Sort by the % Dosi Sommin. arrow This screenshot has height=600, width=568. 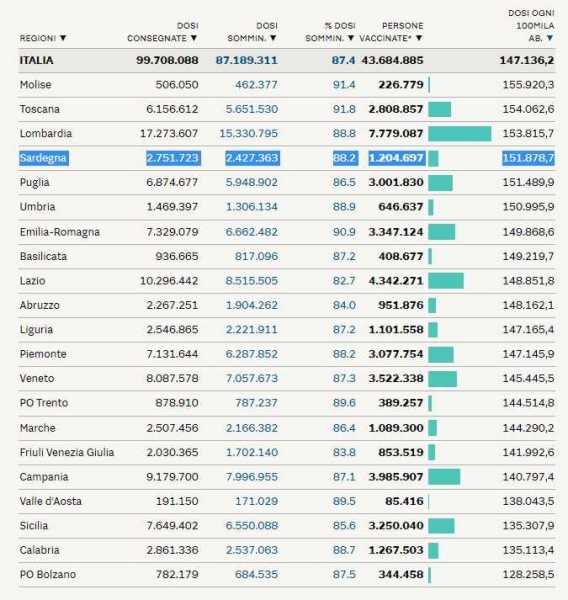tap(351, 38)
